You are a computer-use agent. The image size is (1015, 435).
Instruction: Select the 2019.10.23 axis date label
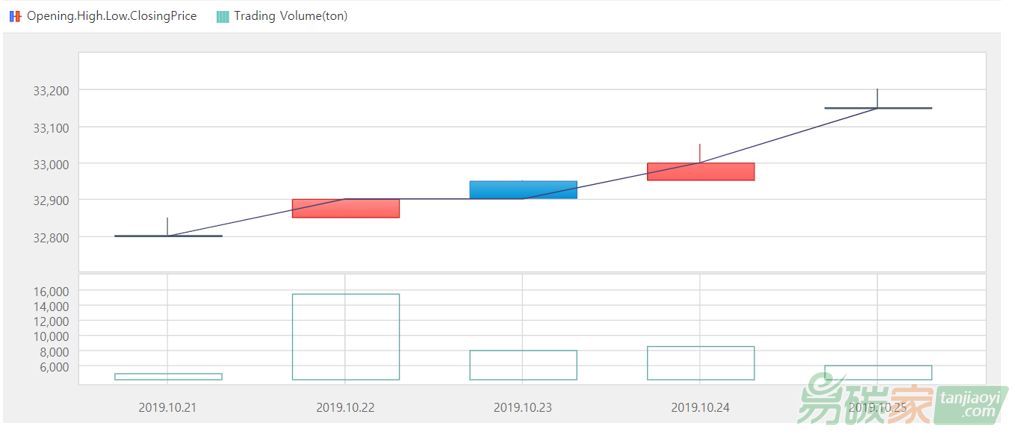click(x=523, y=407)
